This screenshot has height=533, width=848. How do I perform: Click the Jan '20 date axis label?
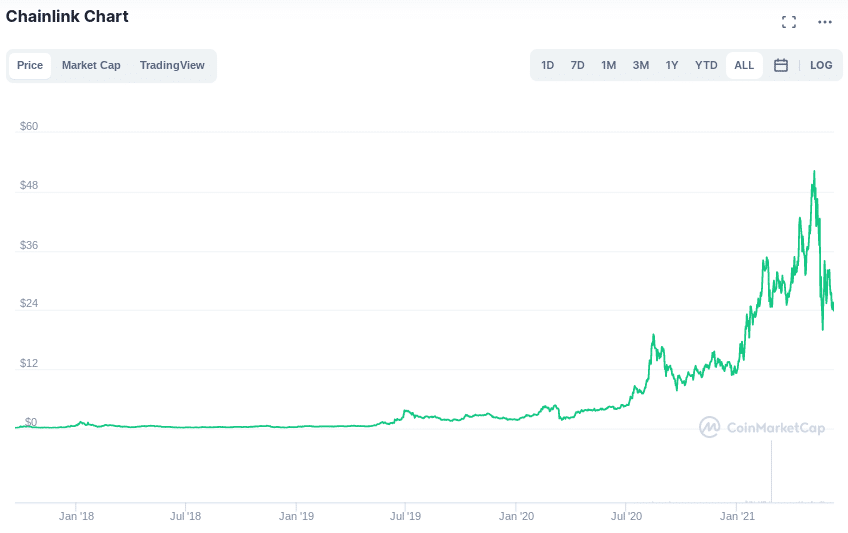[x=516, y=516]
